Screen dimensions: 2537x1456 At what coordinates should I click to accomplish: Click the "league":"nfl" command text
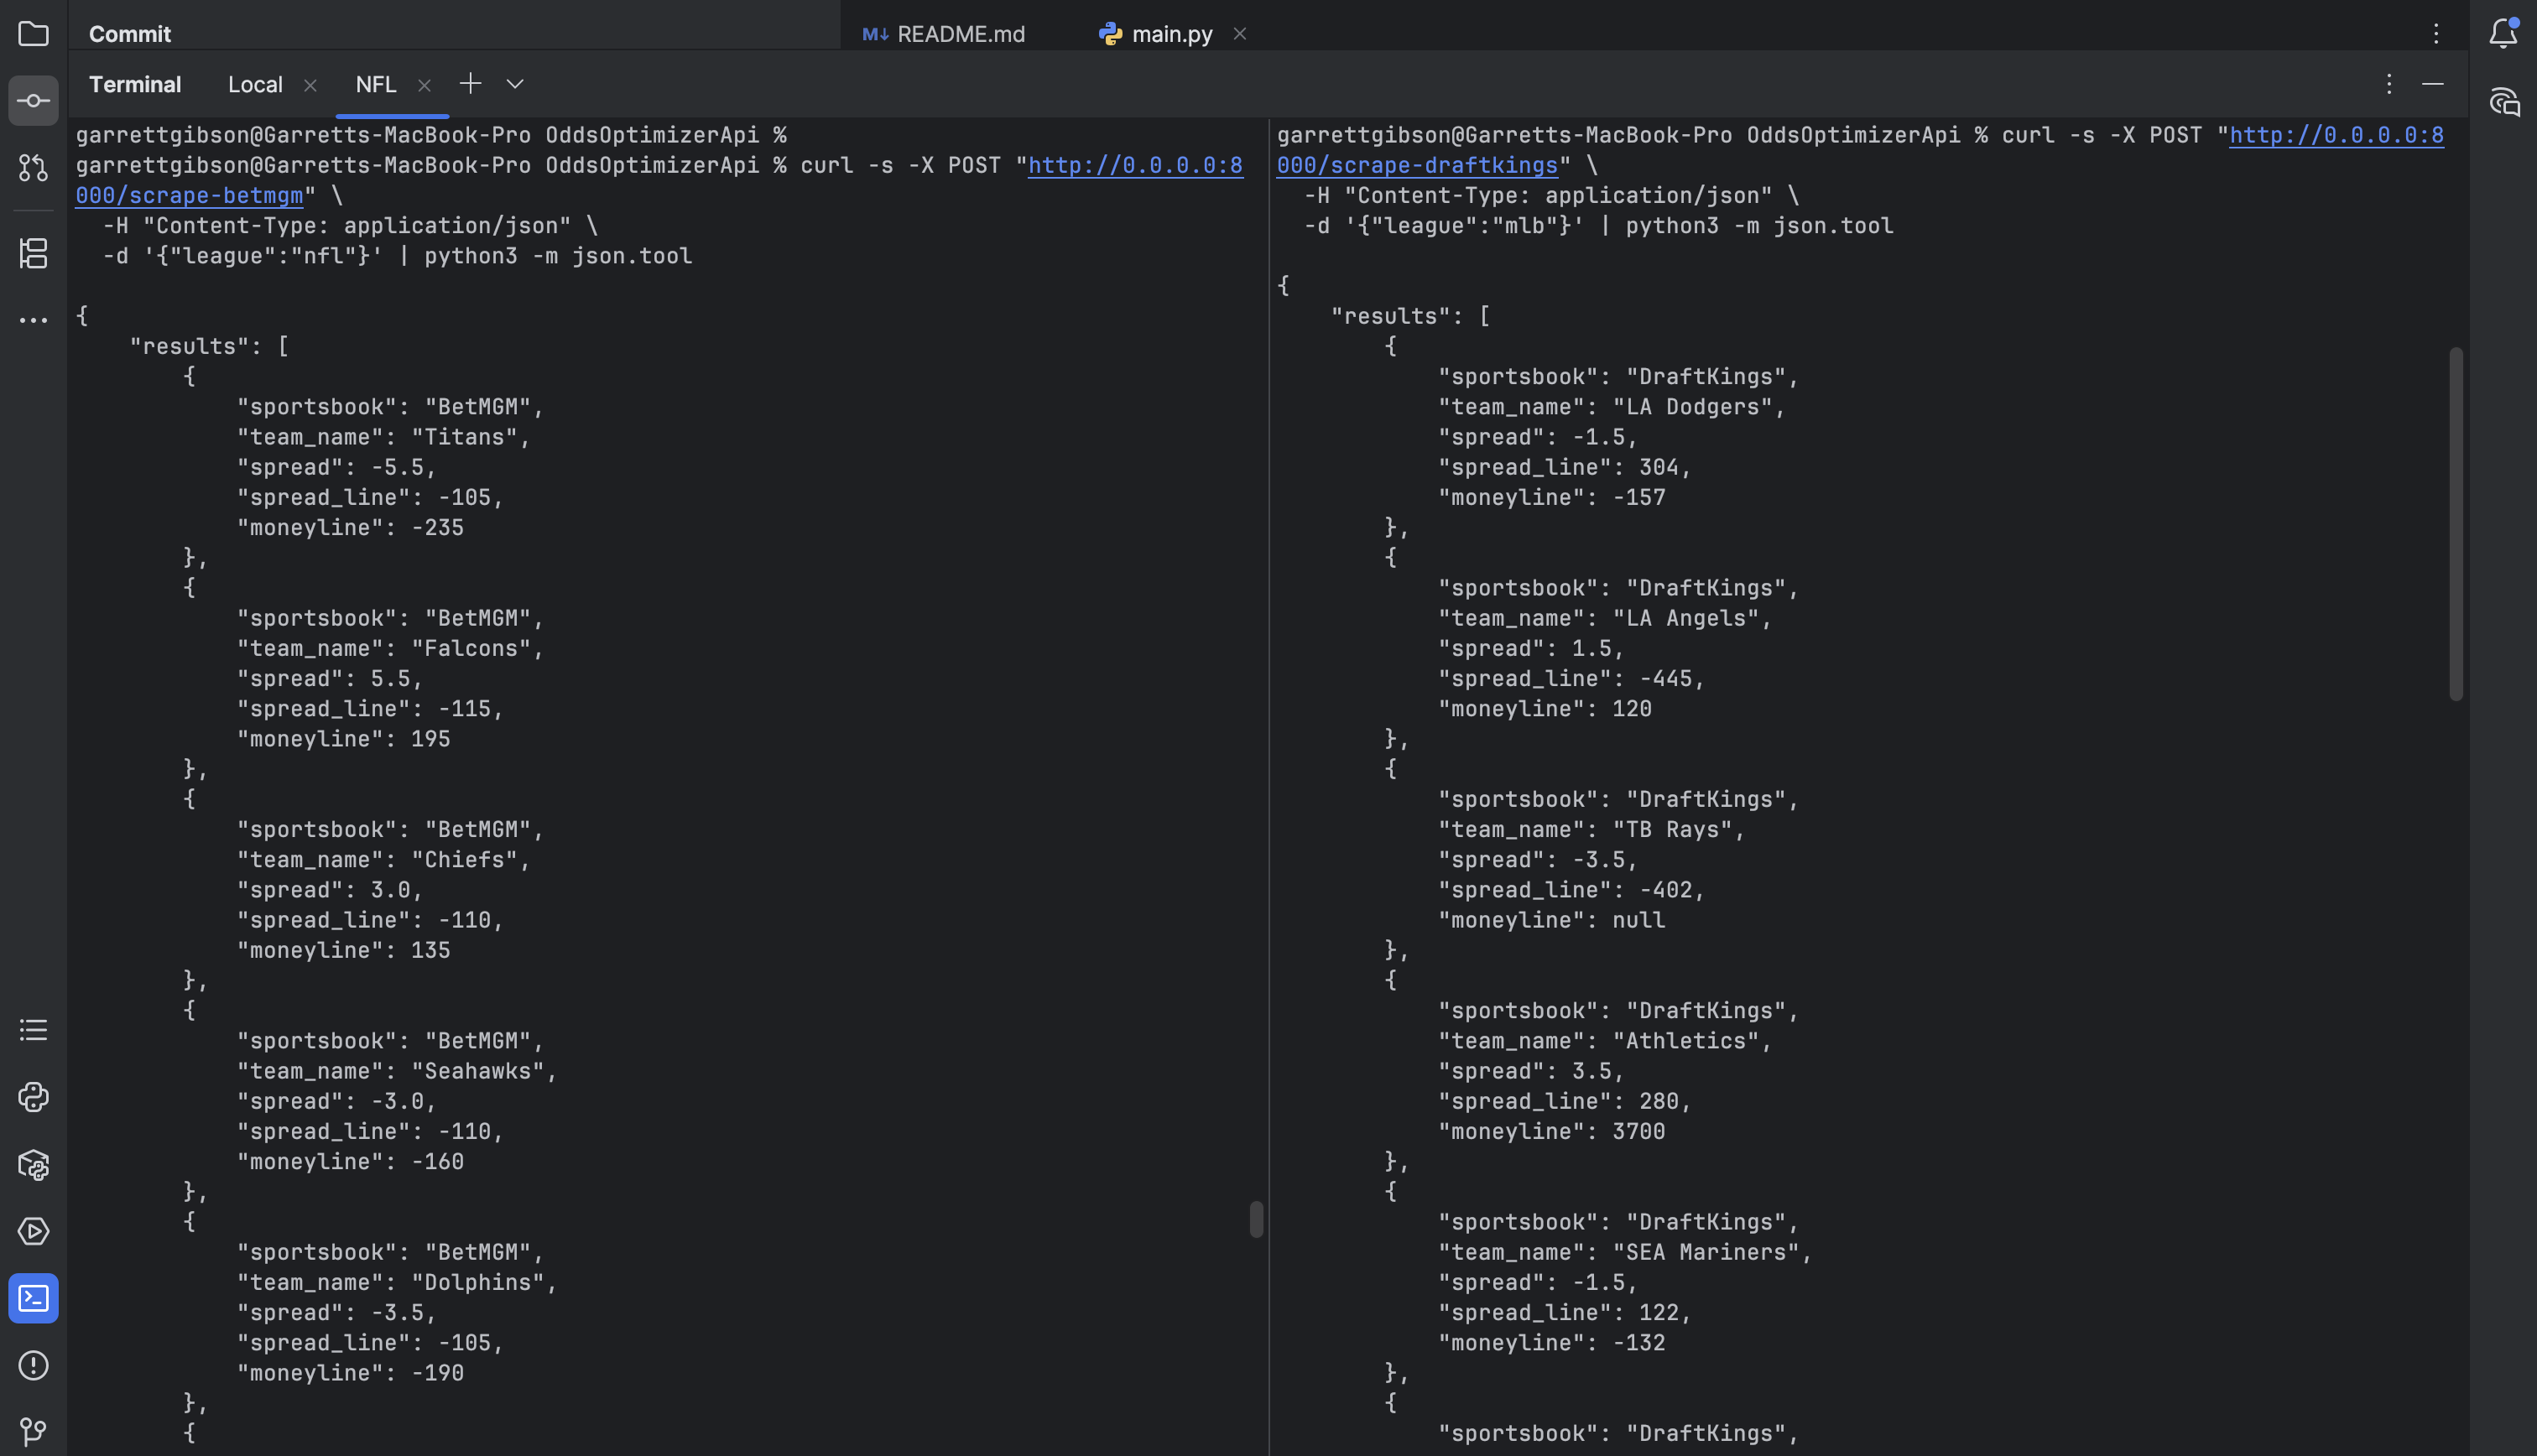pos(263,256)
